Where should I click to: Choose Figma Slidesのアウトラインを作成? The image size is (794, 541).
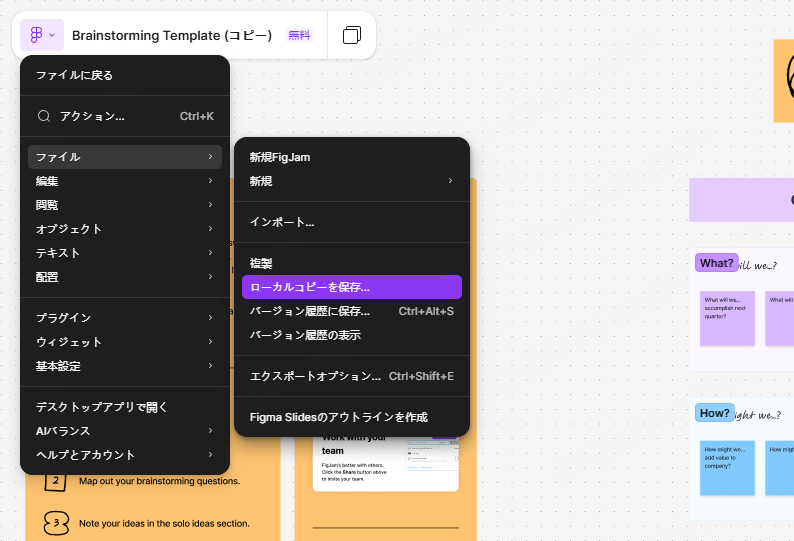pos(352,417)
